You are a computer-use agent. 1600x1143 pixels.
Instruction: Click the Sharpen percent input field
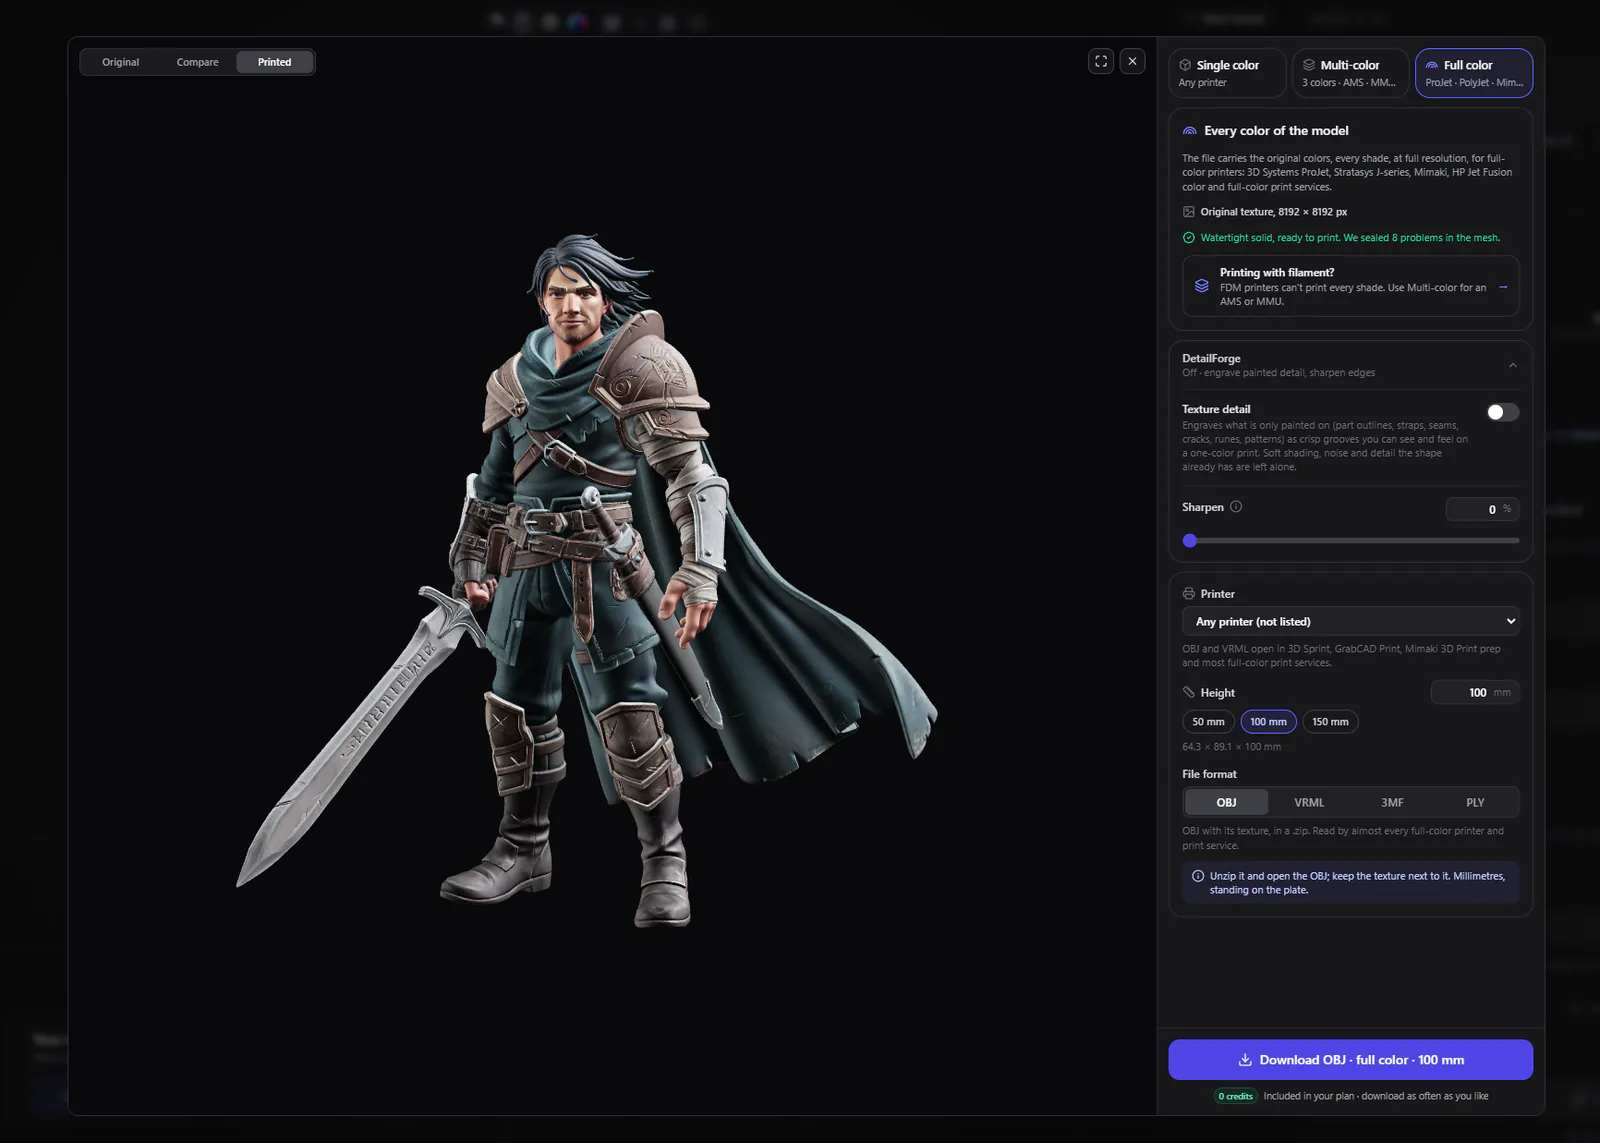pyautogui.click(x=1482, y=509)
